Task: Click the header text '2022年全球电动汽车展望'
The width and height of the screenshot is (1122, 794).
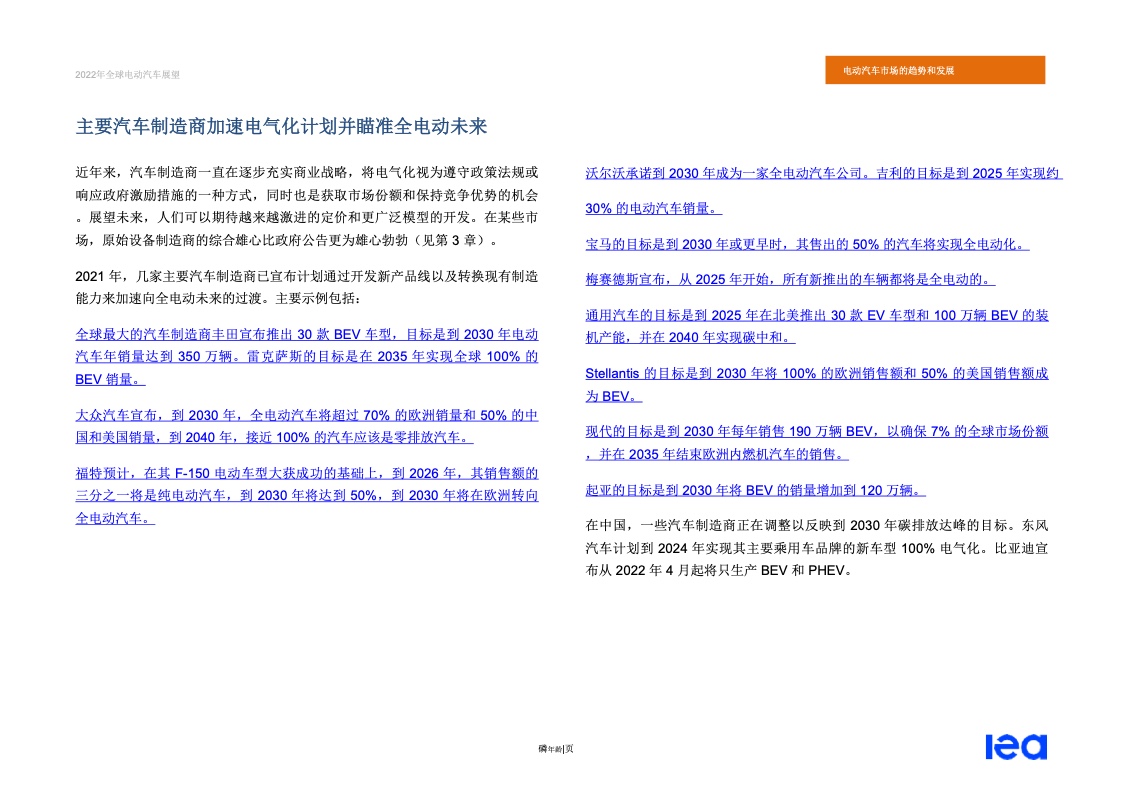Action: coord(127,74)
